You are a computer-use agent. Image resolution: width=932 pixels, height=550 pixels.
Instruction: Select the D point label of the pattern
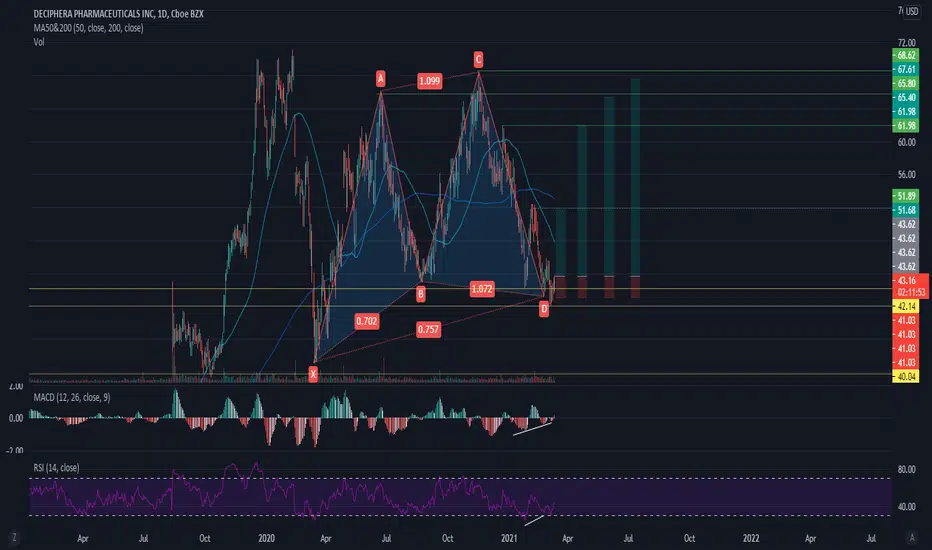(544, 309)
